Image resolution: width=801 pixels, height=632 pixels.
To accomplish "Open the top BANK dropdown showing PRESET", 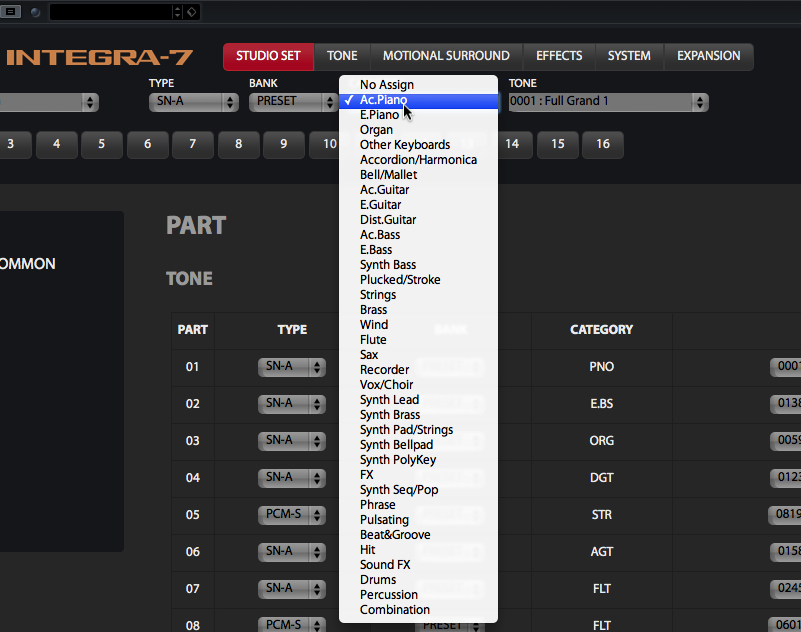I will (293, 102).
